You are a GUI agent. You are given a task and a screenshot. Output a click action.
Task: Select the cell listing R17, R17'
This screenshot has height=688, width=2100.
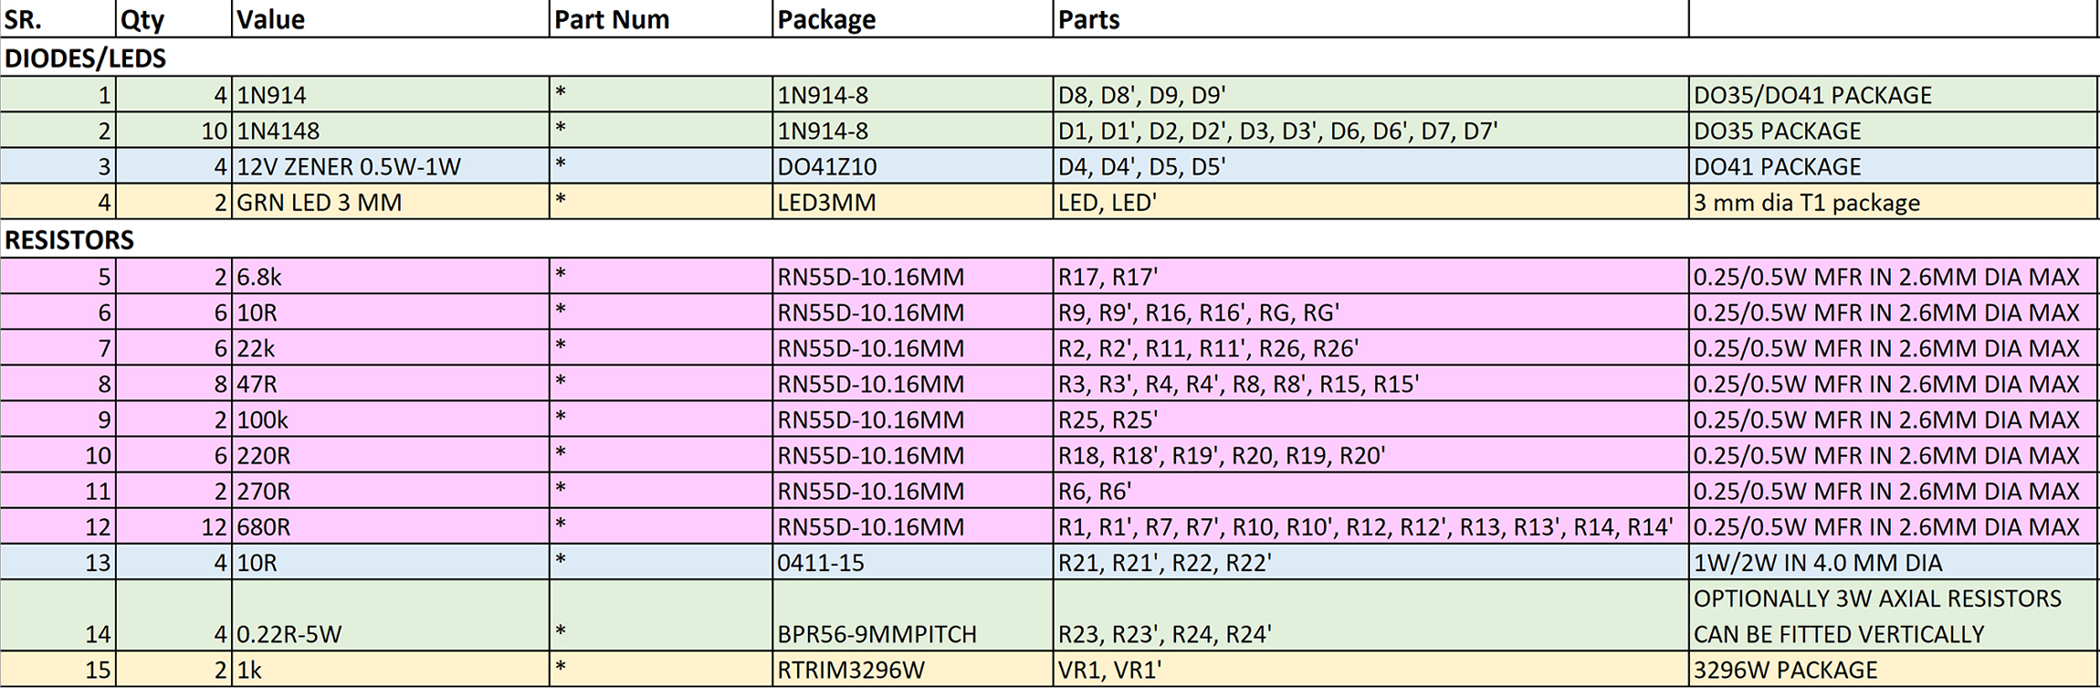1370,276
